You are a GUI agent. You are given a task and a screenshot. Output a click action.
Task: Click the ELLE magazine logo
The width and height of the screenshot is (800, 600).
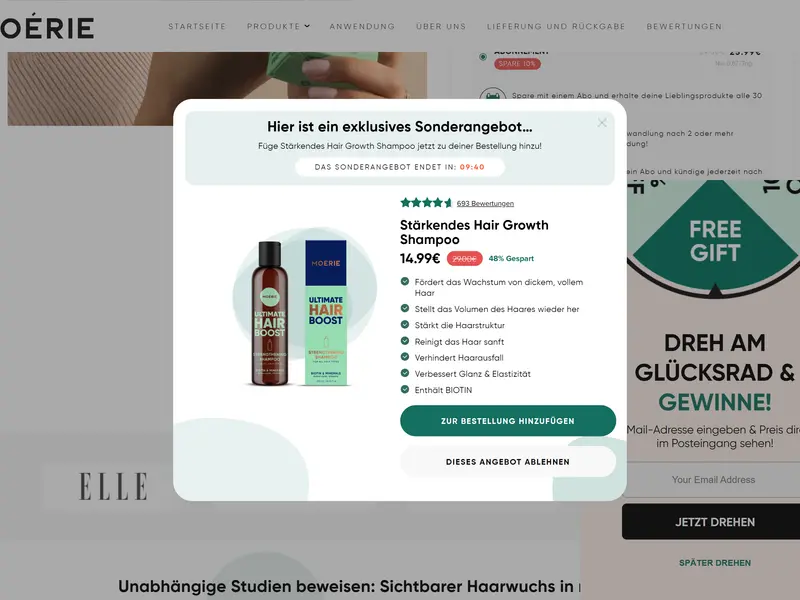[113, 486]
